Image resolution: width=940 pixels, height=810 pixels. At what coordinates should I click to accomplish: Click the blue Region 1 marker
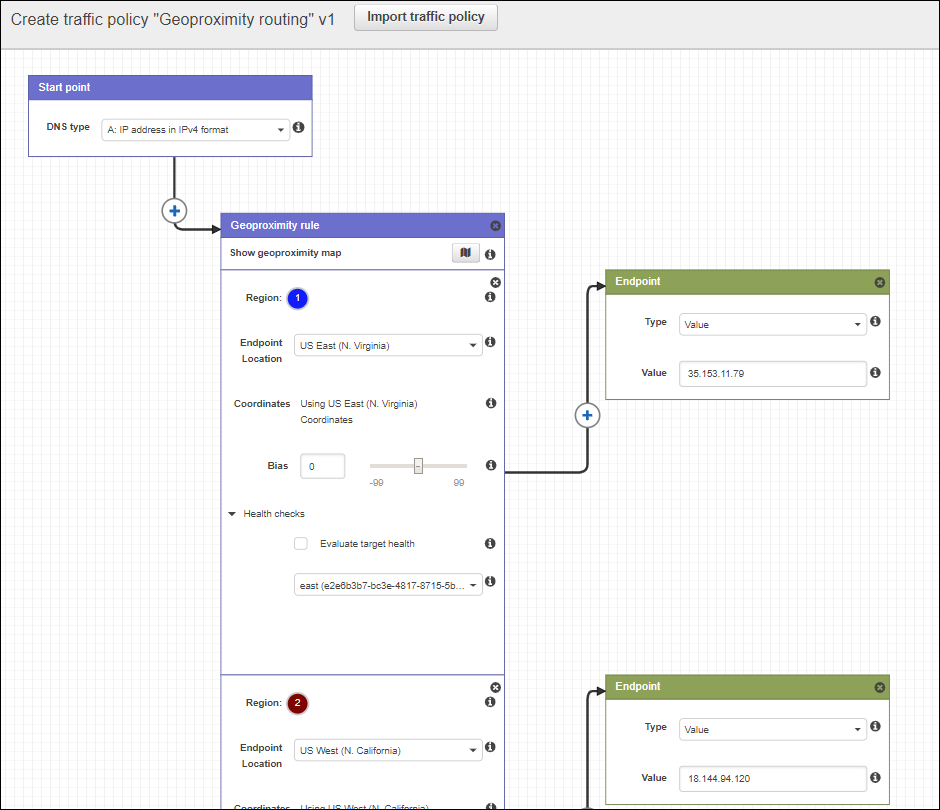pyautogui.click(x=297, y=298)
